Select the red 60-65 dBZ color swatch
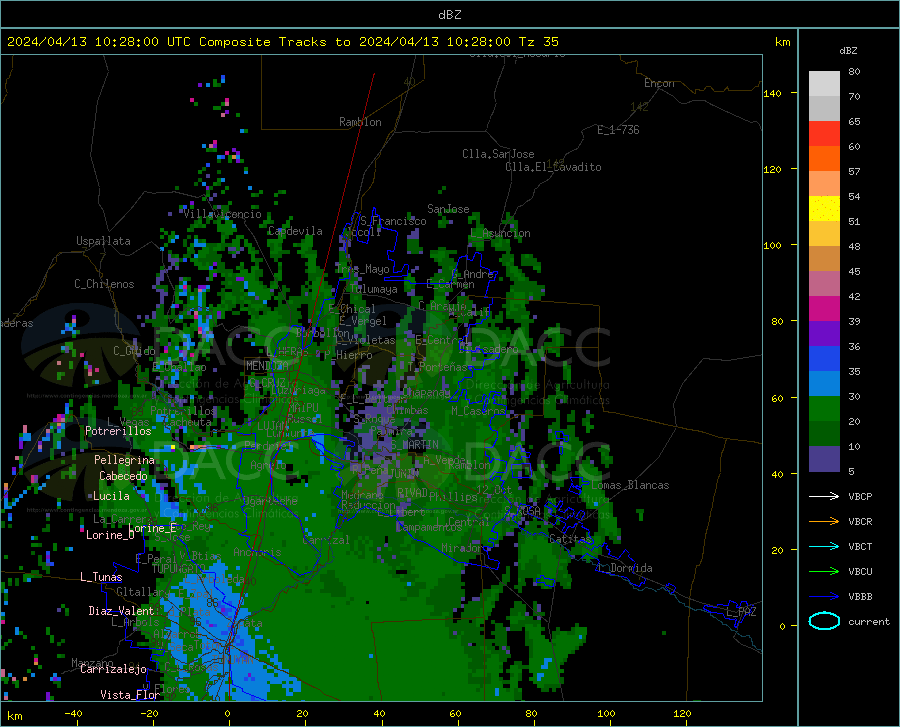Viewport: 900px width, 727px height. tap(824, 134)
